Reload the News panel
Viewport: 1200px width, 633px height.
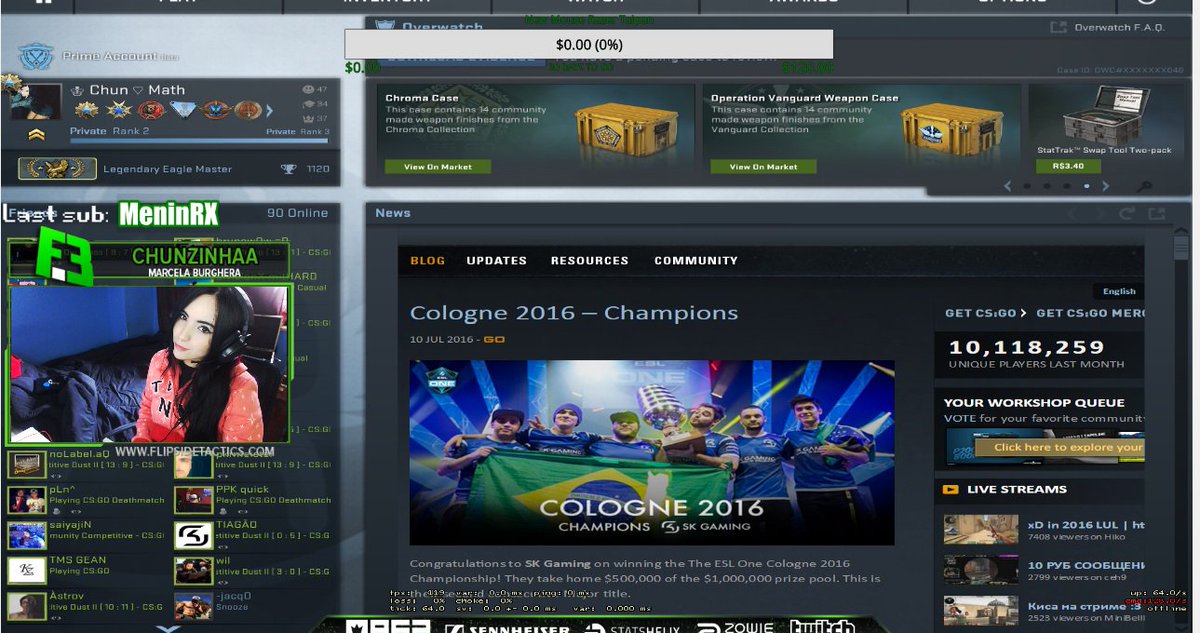coord(1127,214)
